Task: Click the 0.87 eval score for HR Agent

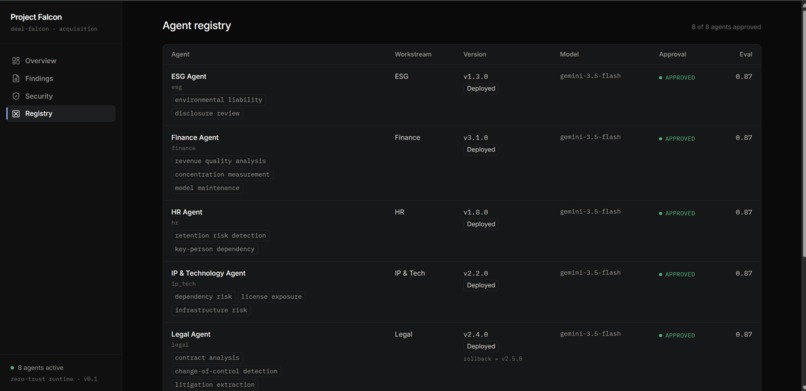Action: [x=744, y=212]
